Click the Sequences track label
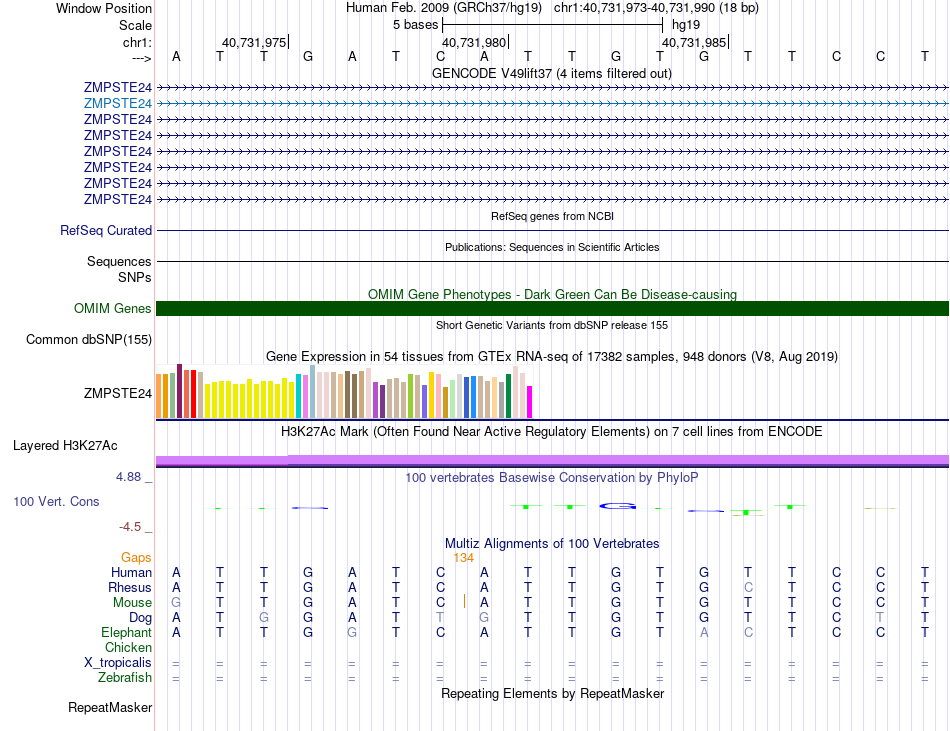 pyautogui.click(x=119, y=261)
